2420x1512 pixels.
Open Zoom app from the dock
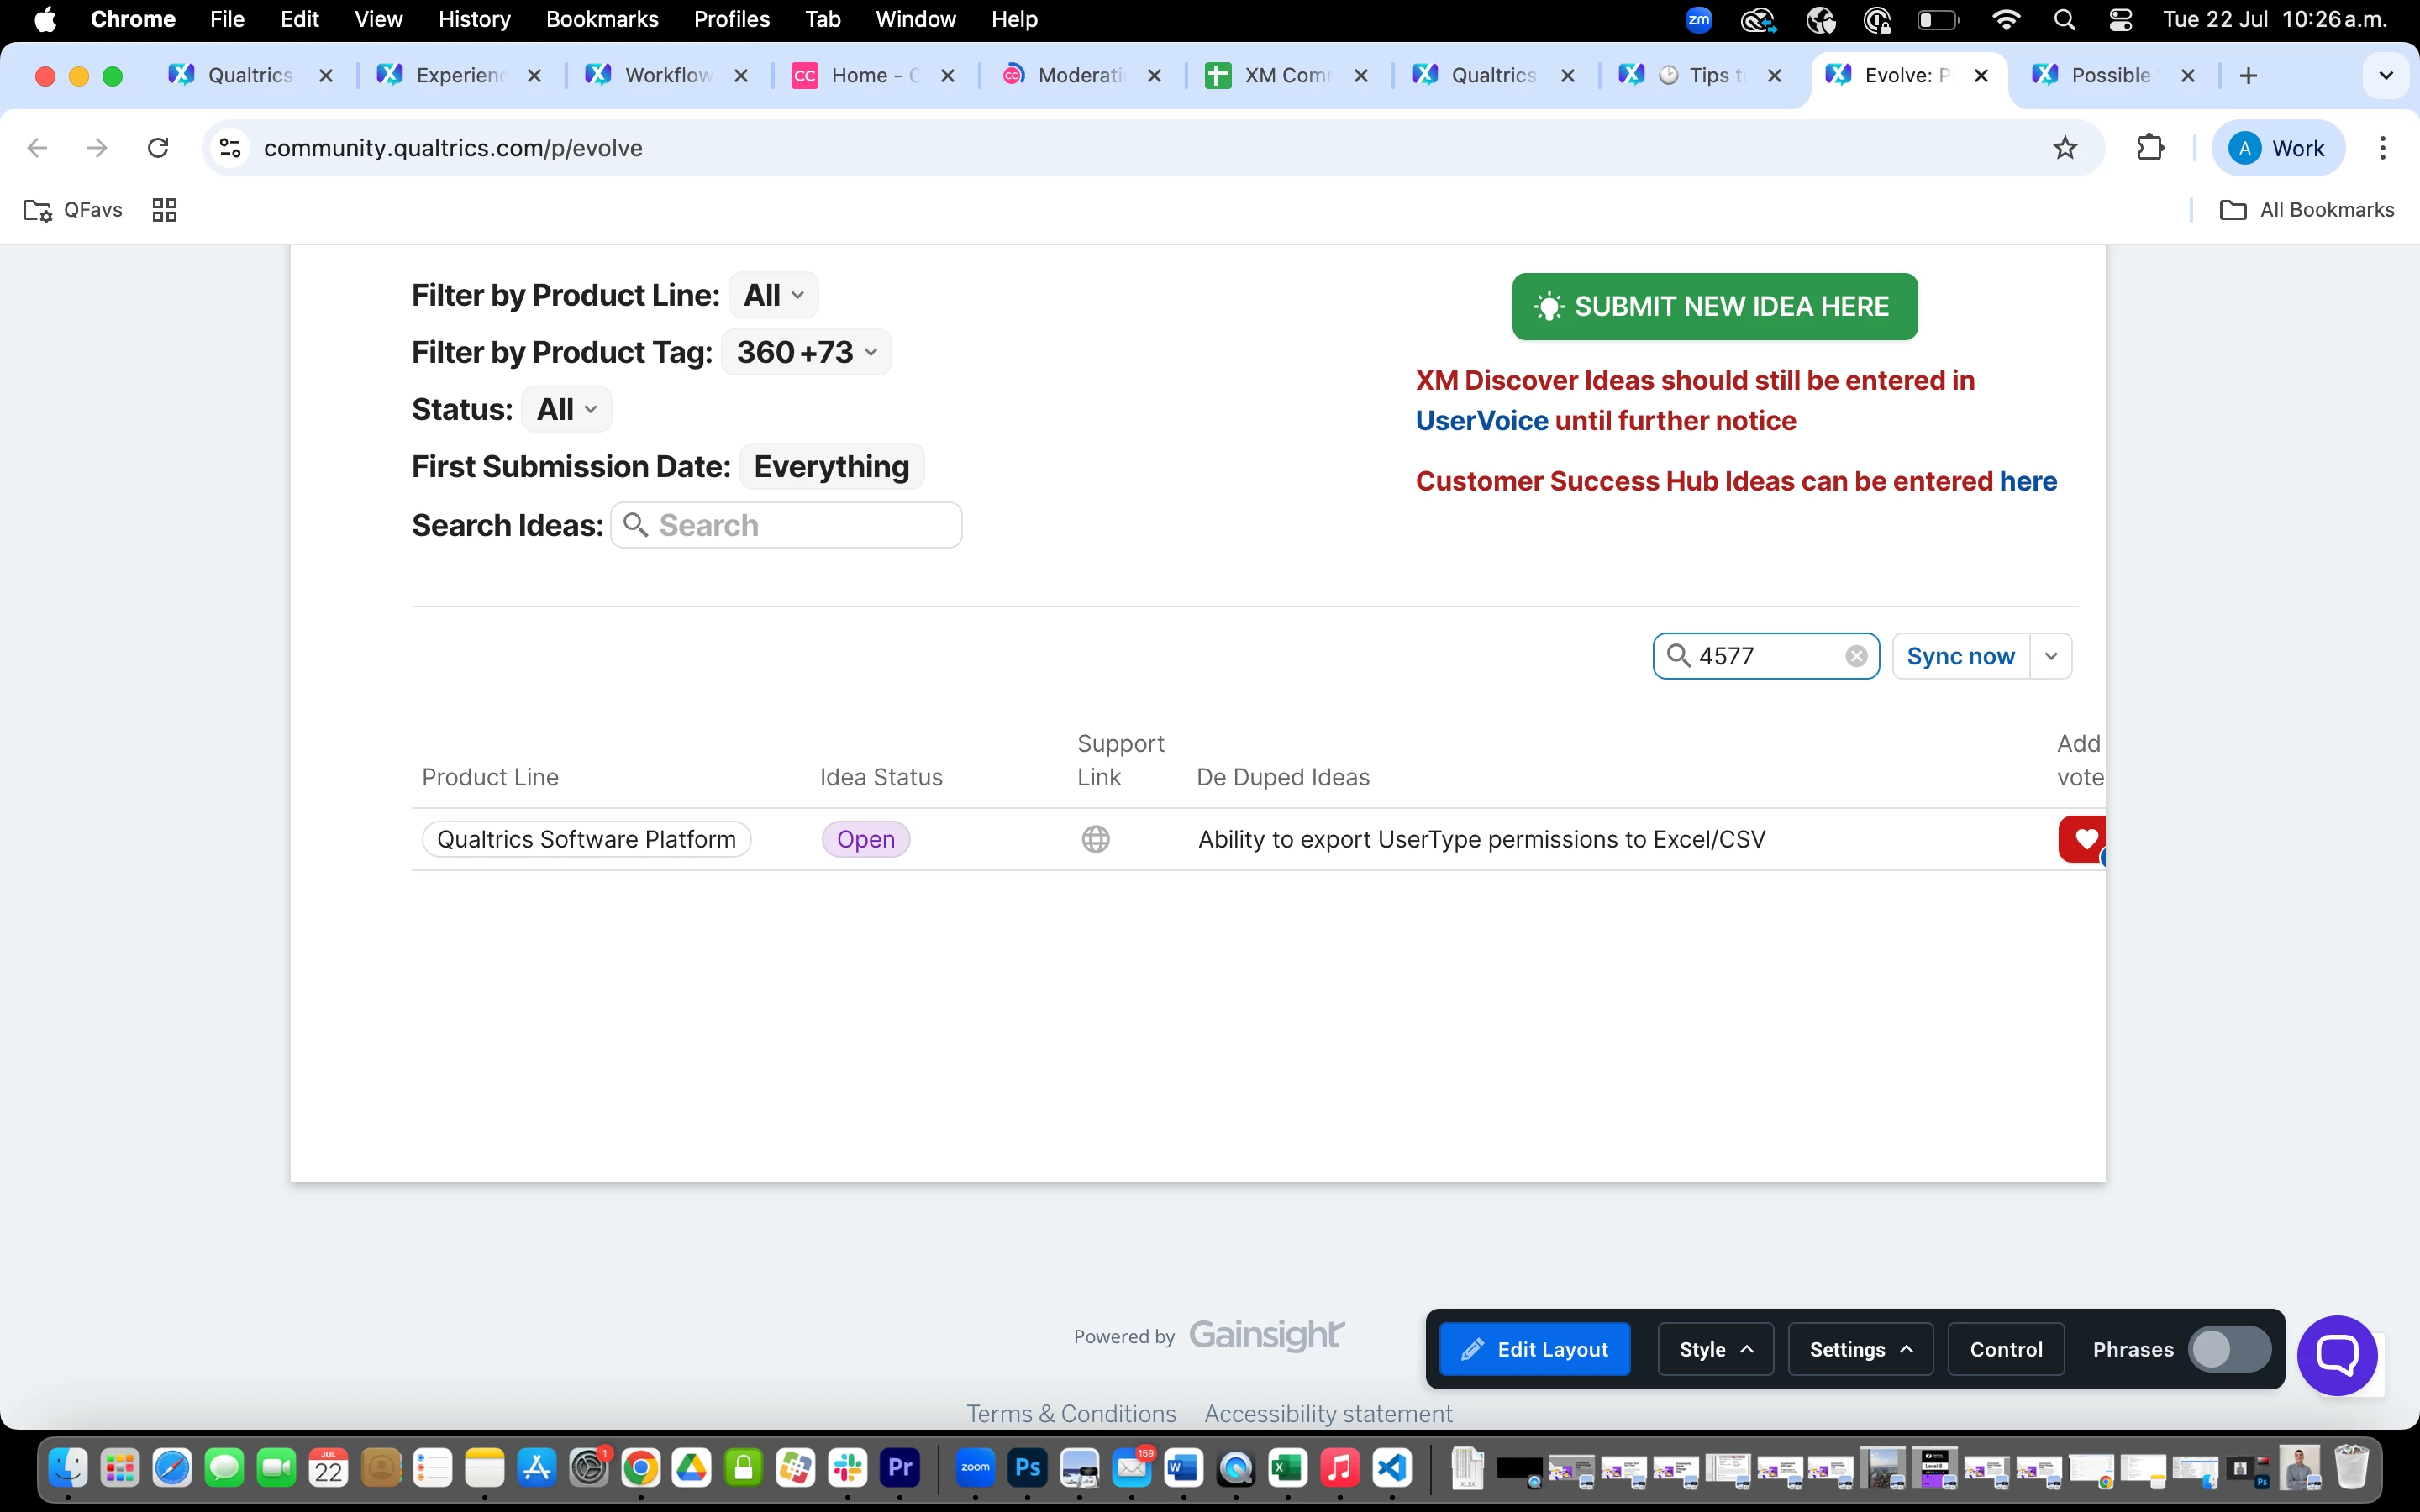[x=975, y=1468]
